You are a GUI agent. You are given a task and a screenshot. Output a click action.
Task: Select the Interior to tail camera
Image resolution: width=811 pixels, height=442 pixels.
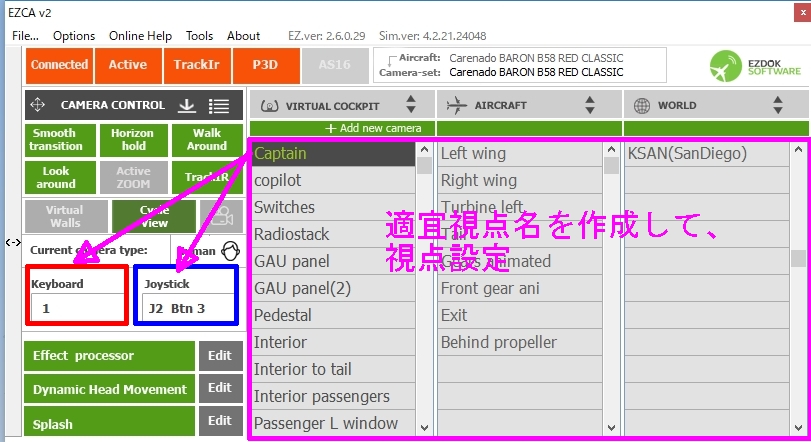(x=334, y=369)
